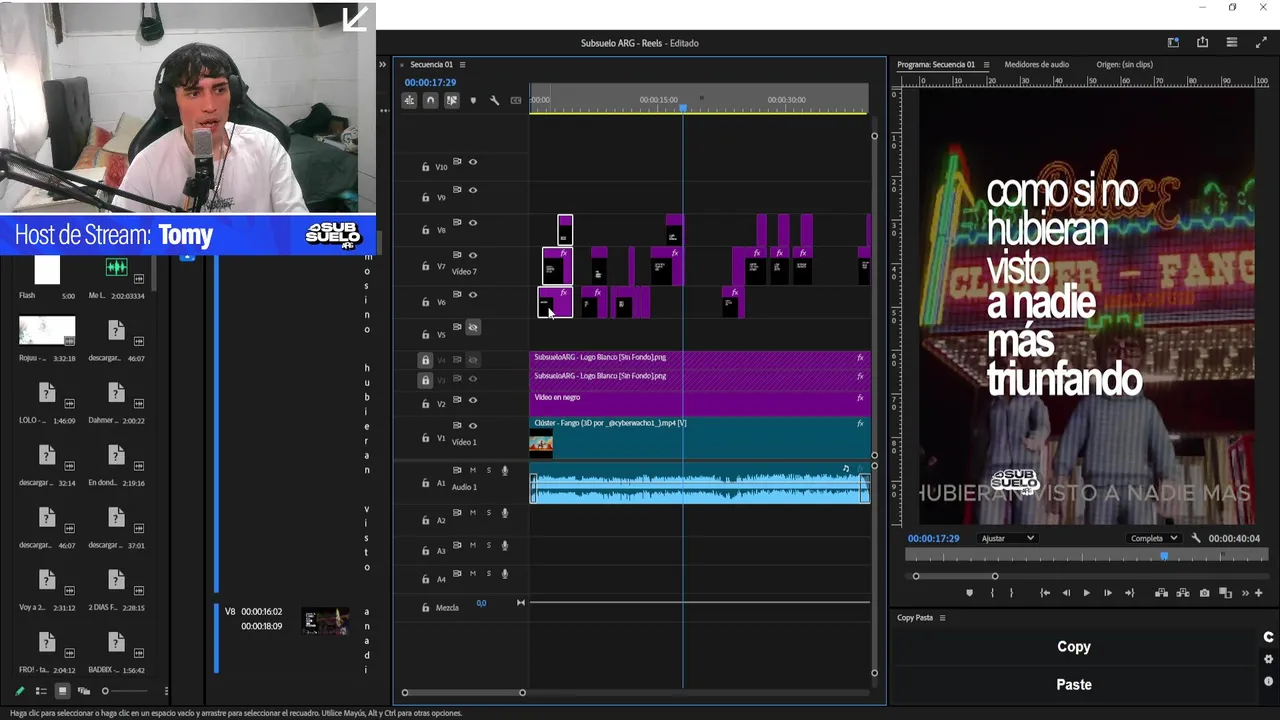The width and height of the screenshot is (1280, 720).
Task: Lock track V6
Action: (x=425, y=302)
